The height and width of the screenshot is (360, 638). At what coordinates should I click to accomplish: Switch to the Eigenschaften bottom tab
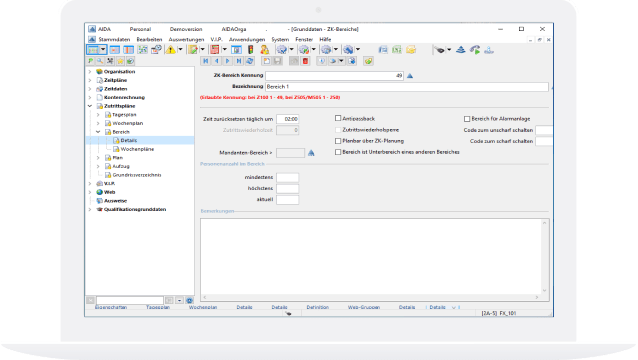tap(111, 307)
